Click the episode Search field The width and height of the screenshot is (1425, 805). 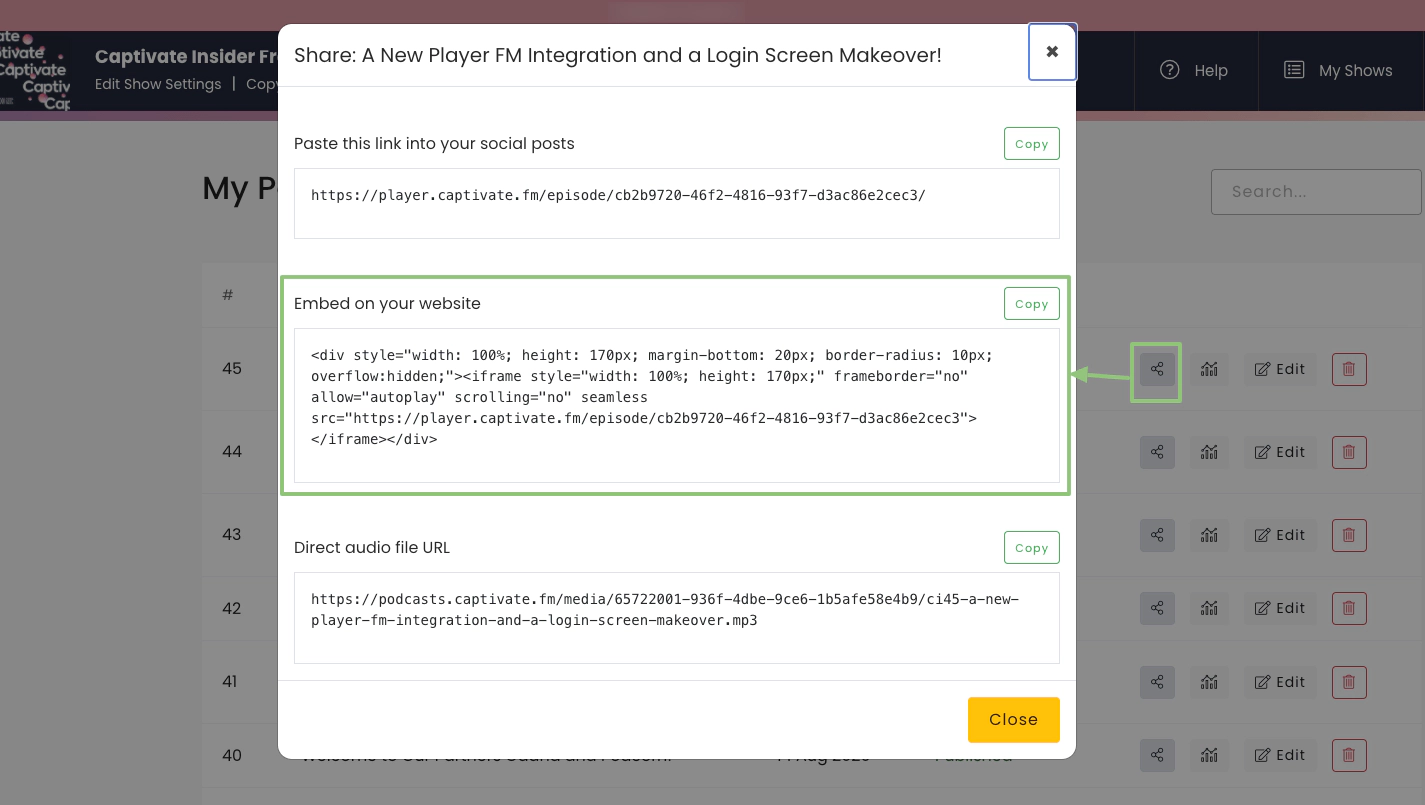click(1315, 192)
